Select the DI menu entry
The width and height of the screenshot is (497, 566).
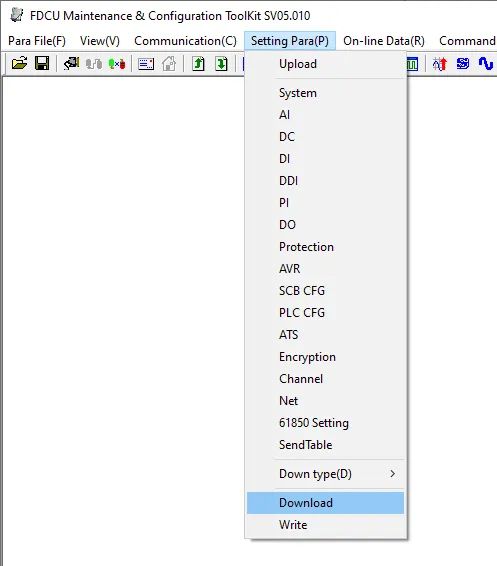(326, 159)
